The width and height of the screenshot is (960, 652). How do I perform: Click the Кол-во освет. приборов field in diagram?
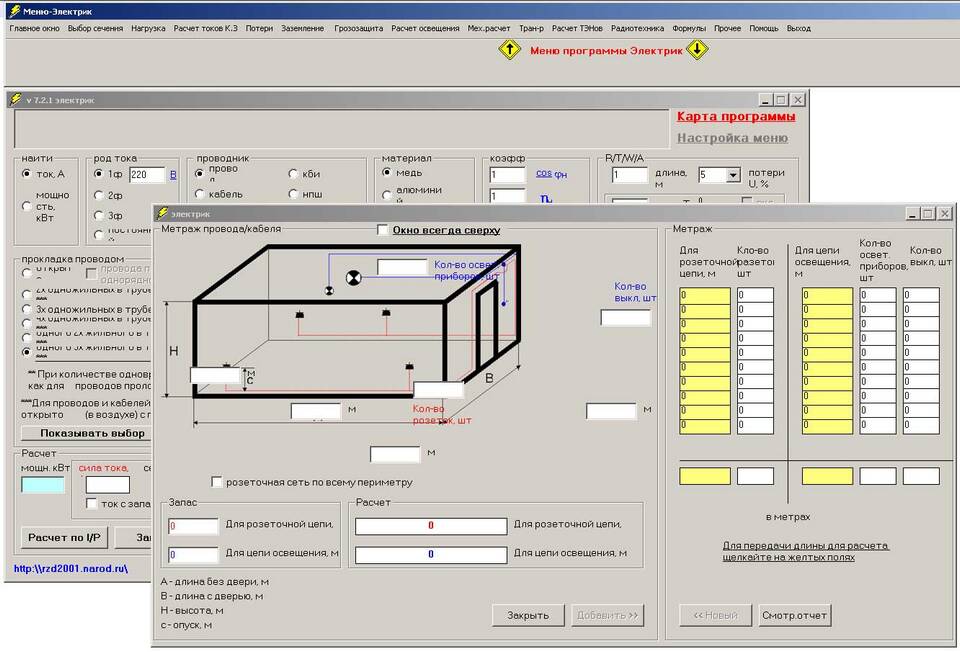(402, 267)
